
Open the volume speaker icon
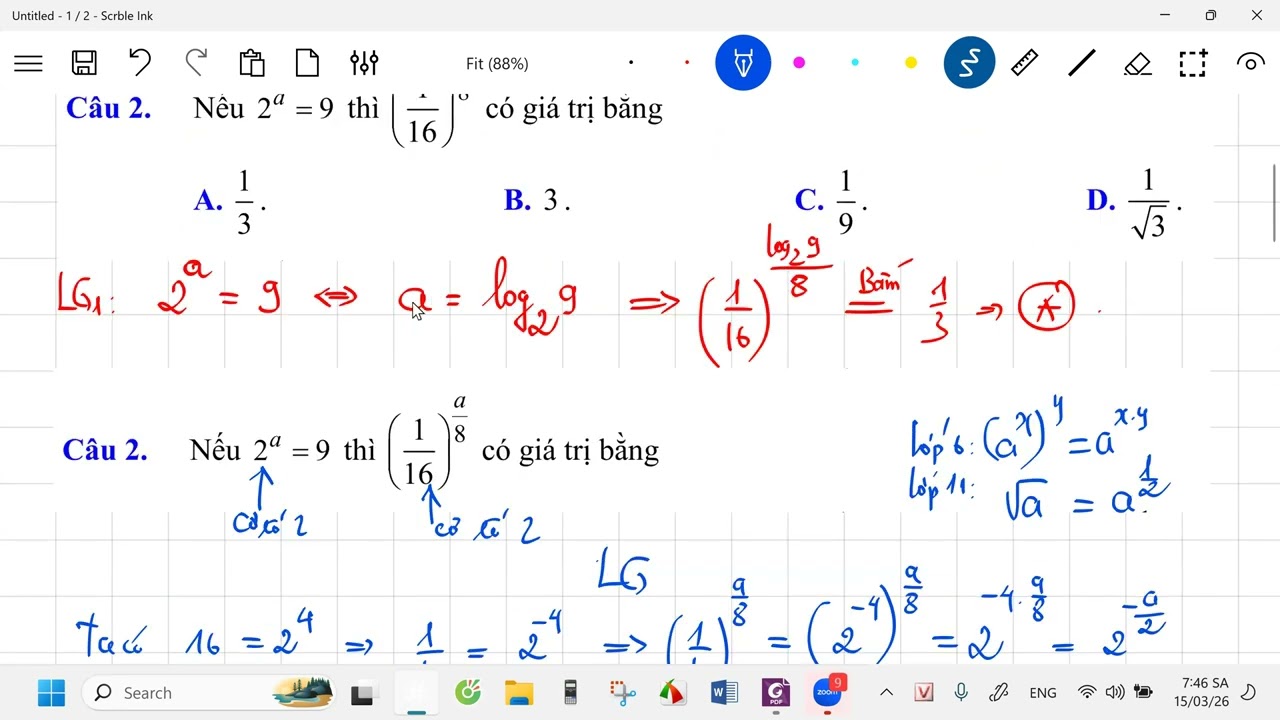pos(1115,692)
